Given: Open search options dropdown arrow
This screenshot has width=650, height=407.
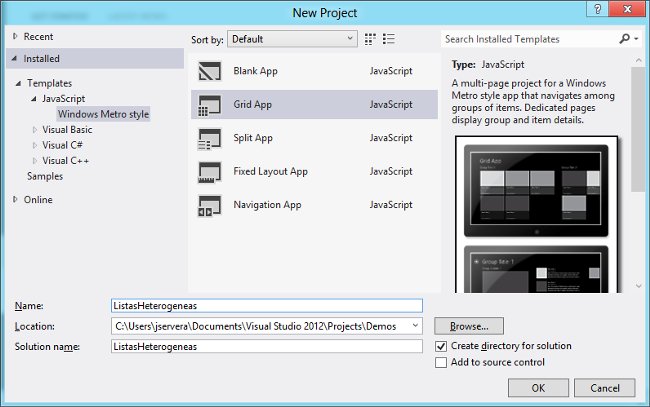Looking at the screenshot, I should (636, 39).
